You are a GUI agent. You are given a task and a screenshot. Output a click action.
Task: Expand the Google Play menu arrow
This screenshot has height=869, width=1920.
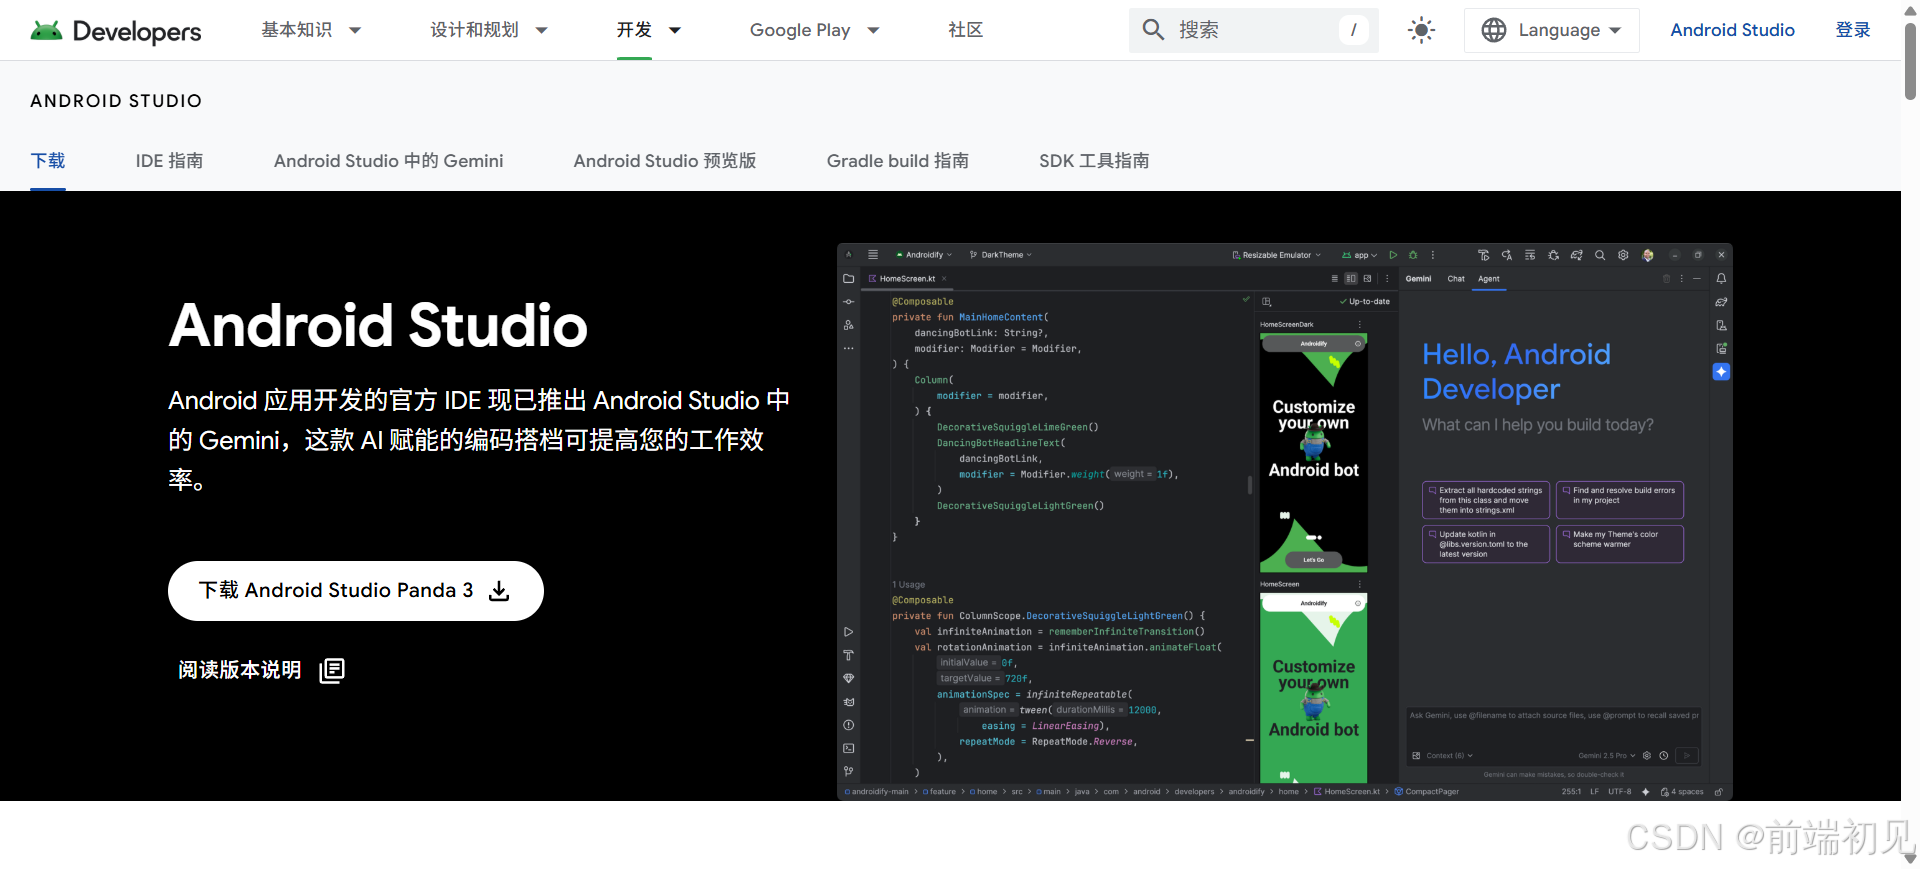point(874,30)
